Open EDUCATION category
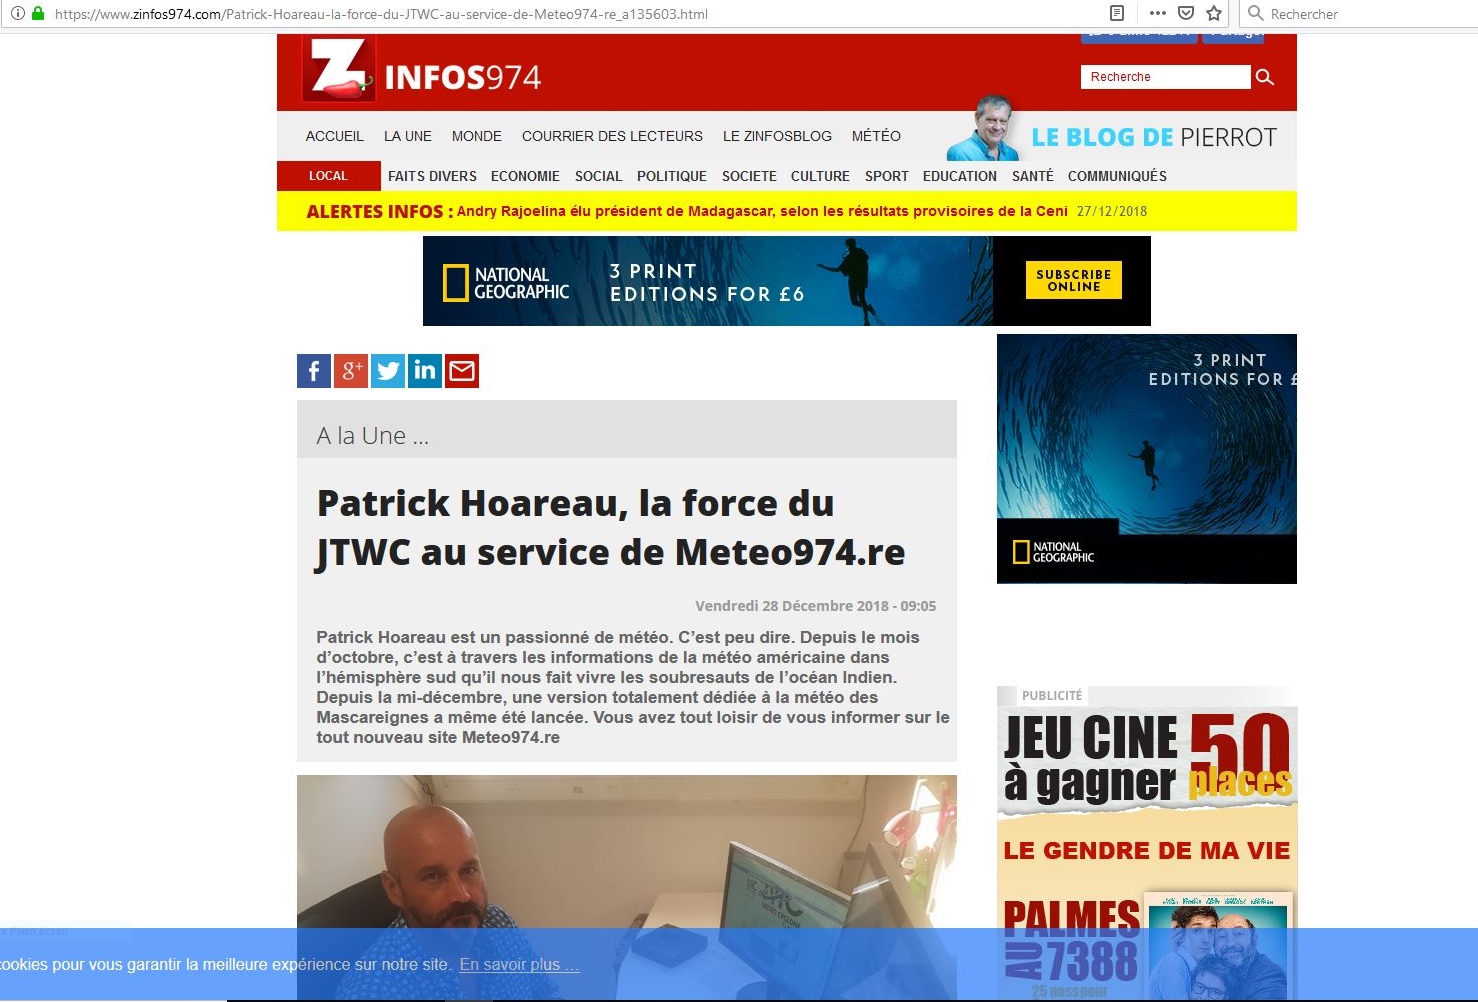This screenshot has height=1002, width=1478. [x=960, y=176]
